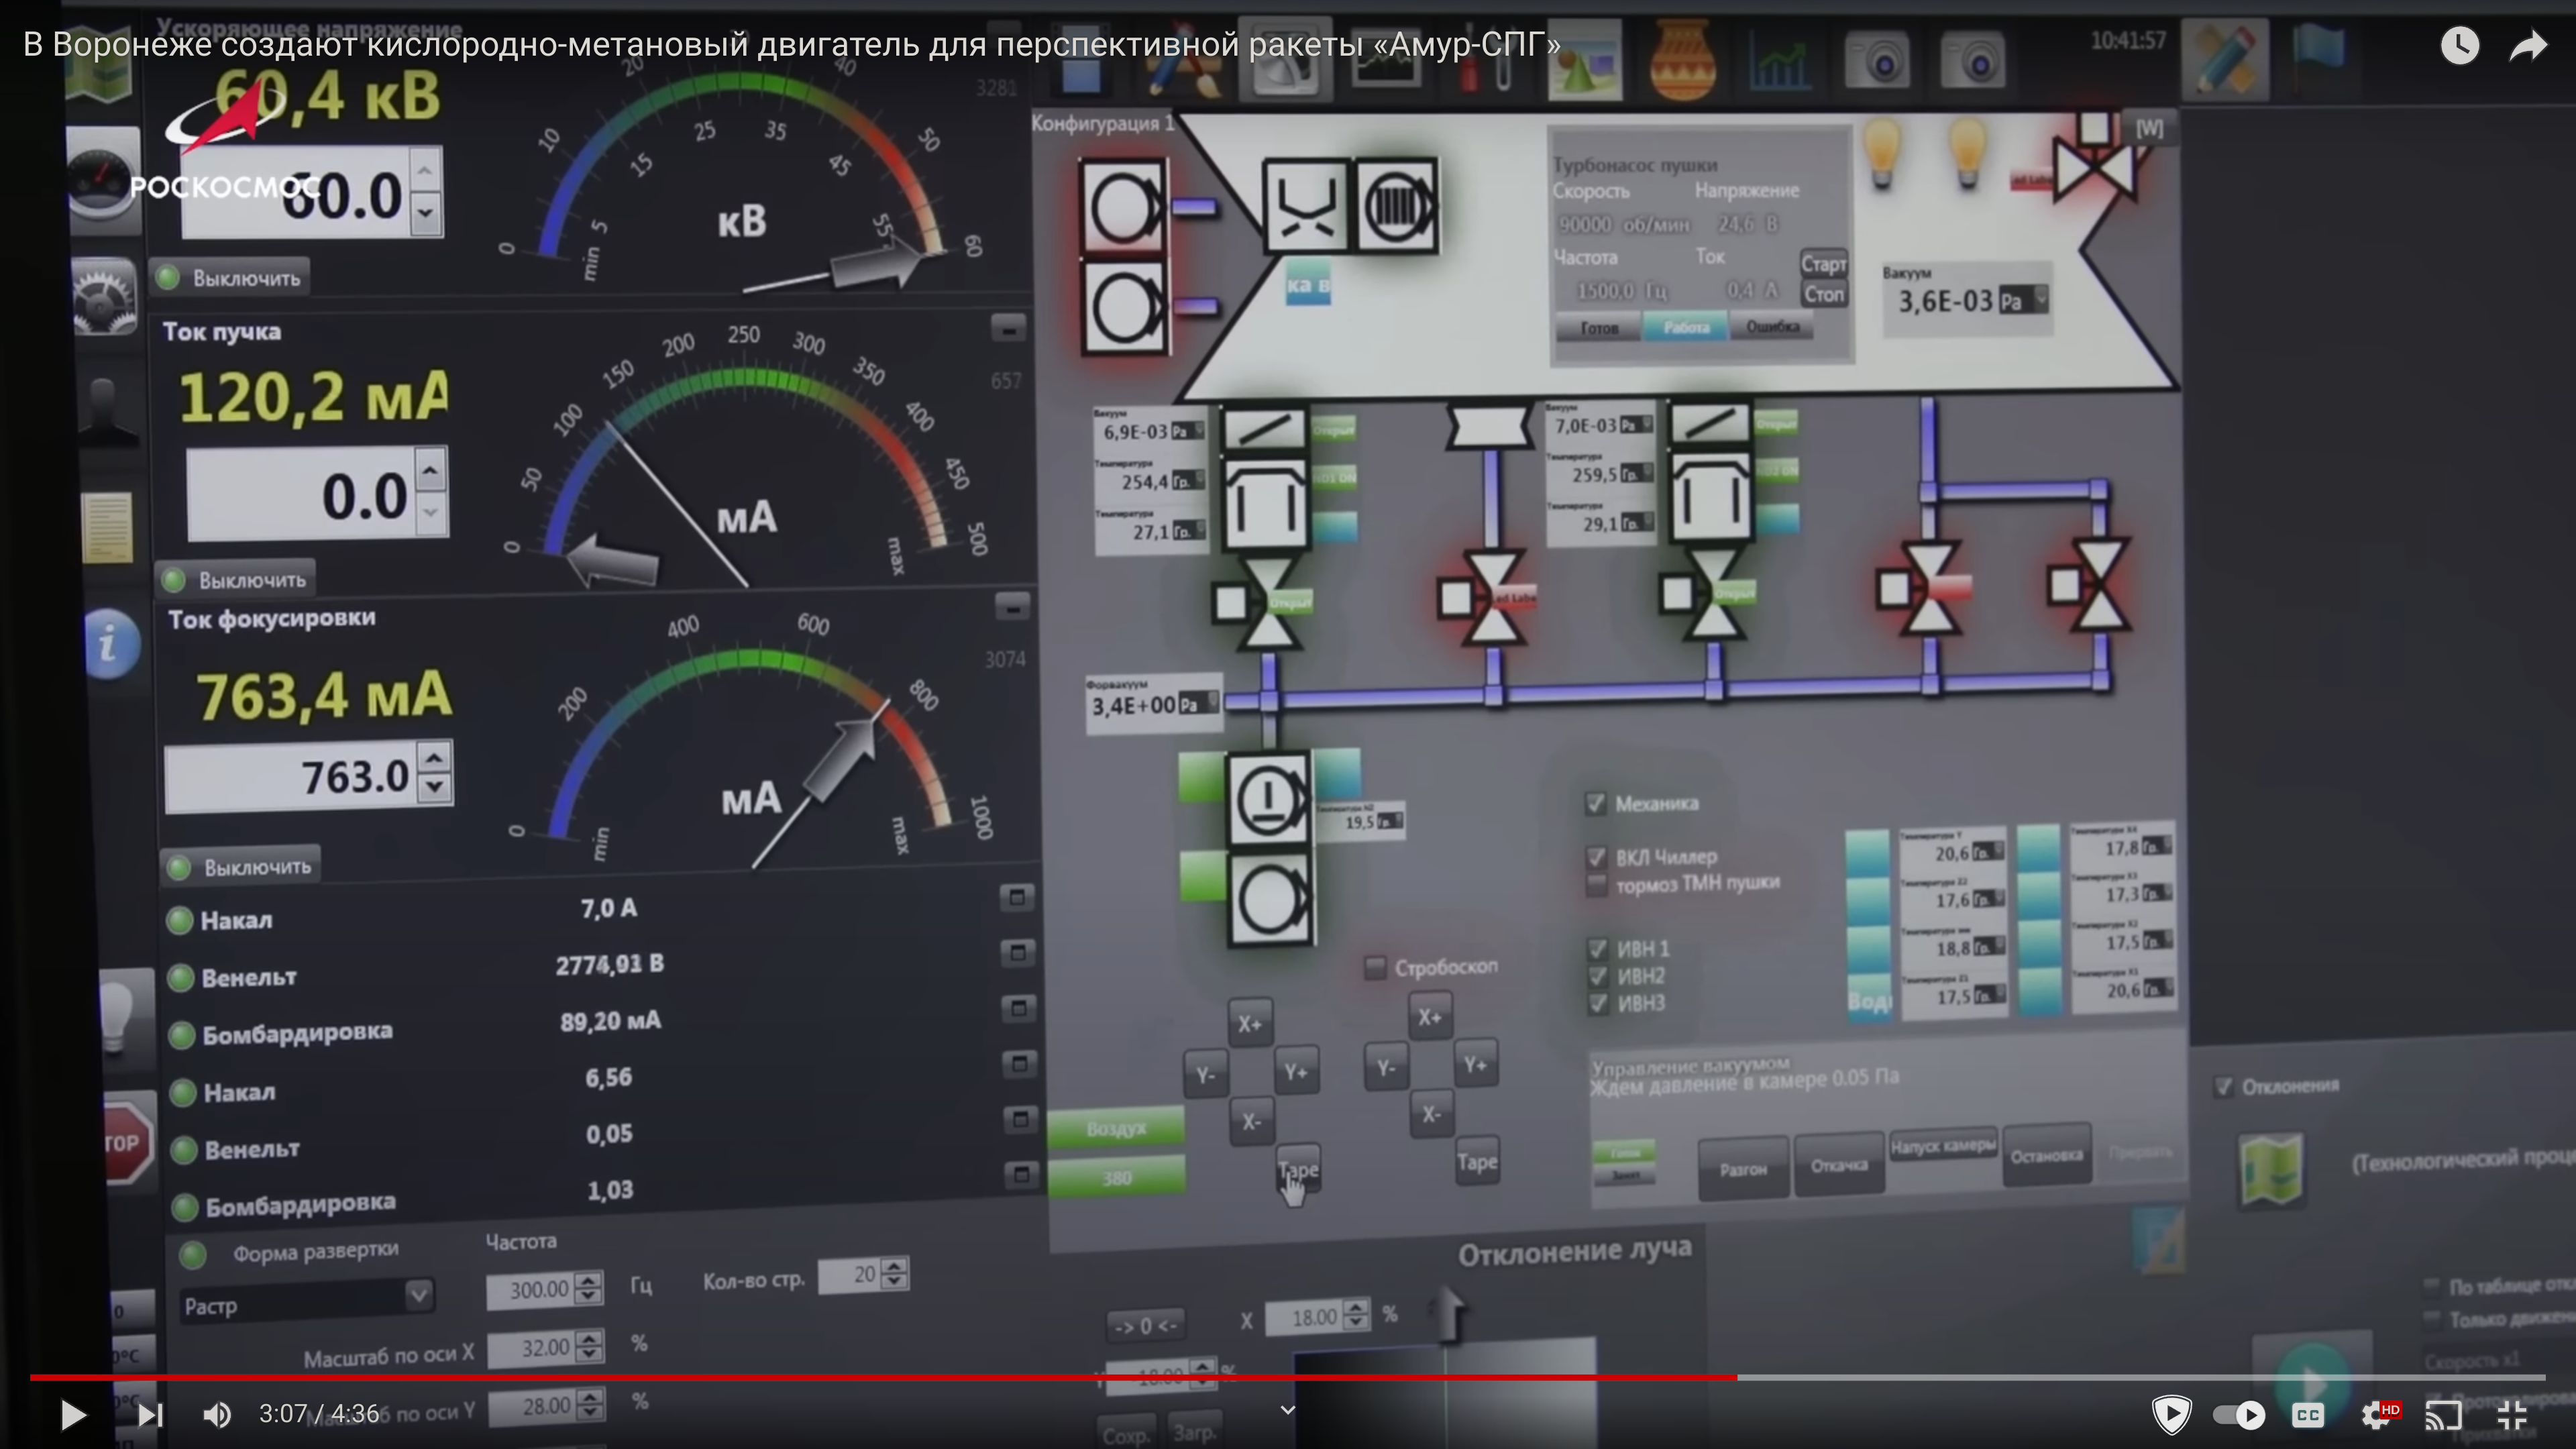Open the oscilloscope monitor toolbar icon

point(1385,63)
